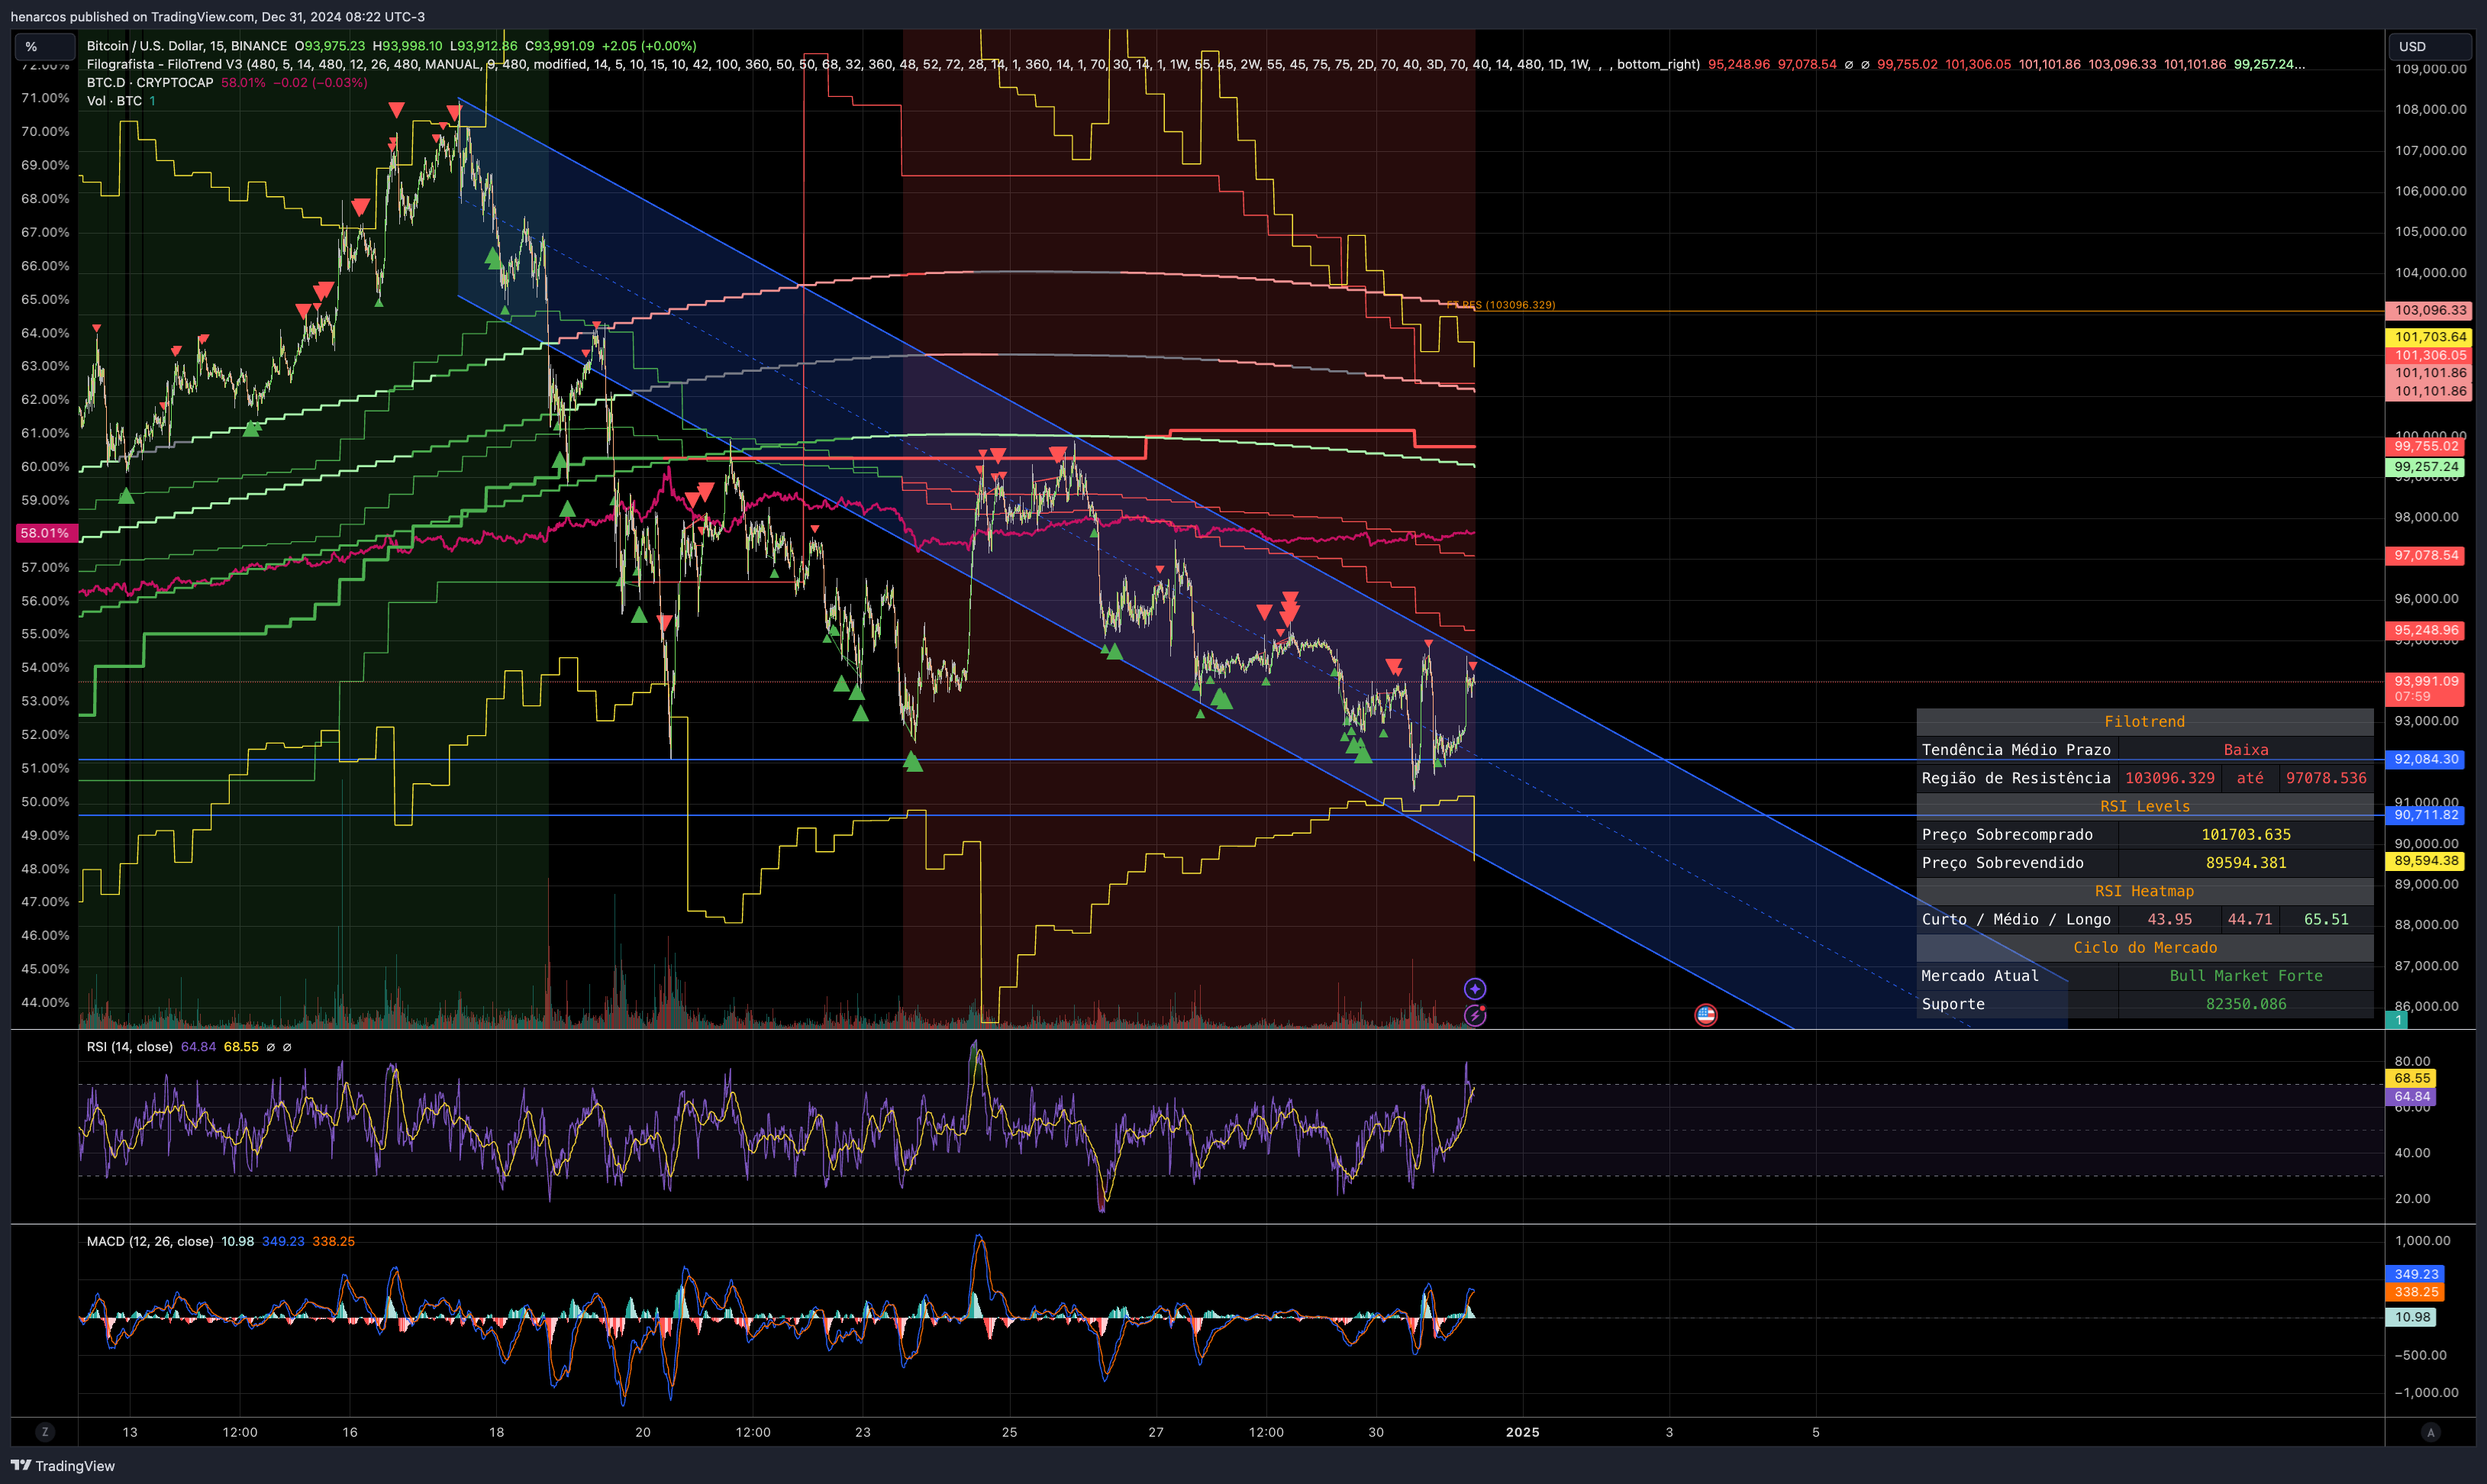
Task: Click the TradingView logo at bottom left
Action: 62,1465
